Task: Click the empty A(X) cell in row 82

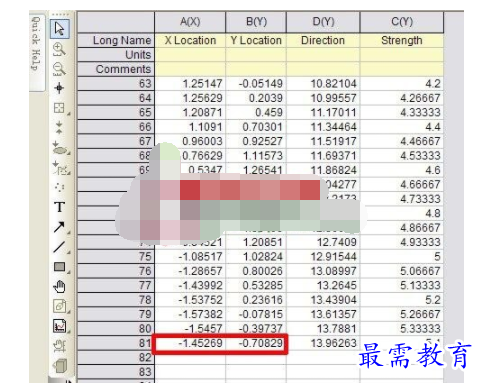Action: tap(190, 358)
